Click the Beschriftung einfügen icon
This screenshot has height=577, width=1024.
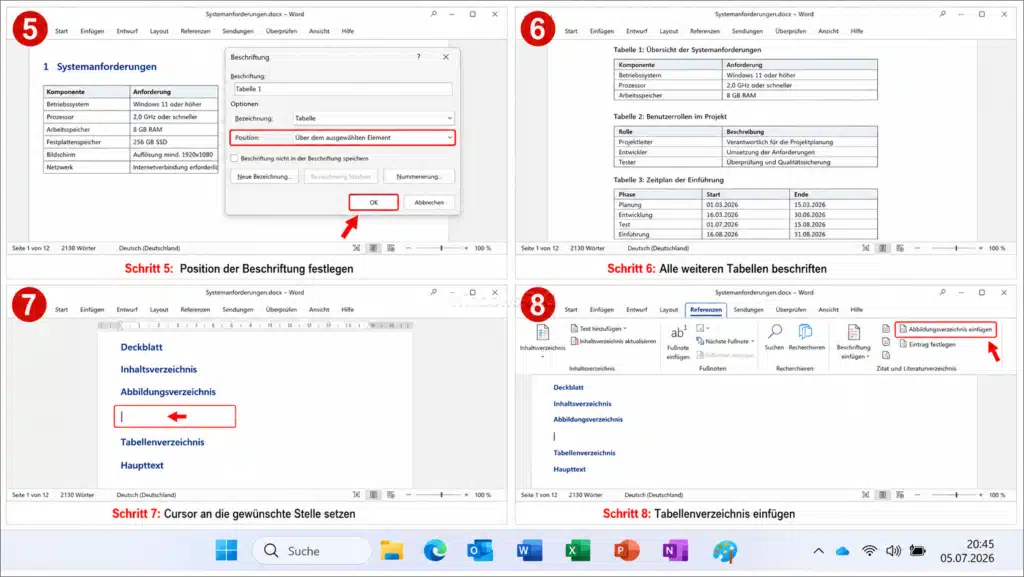[x=854, y=332]
